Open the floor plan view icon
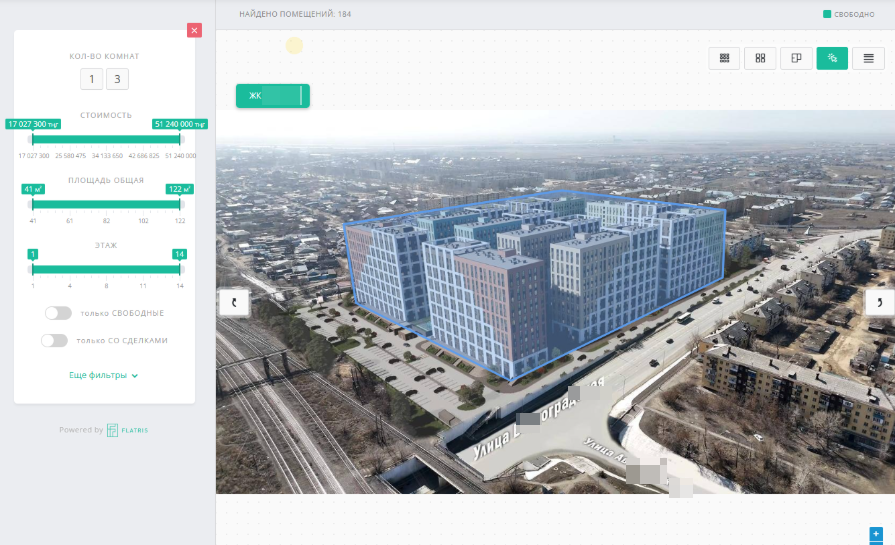The width and height of the screenshot is (895, 545). pyautogui.click(x=796, y=58)
